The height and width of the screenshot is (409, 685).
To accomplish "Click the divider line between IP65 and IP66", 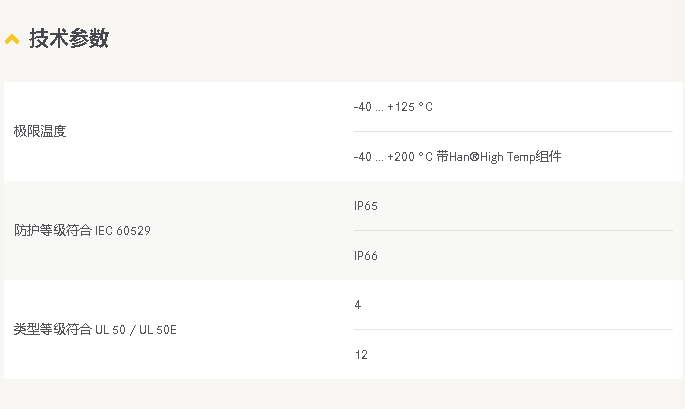I will (x=513, y=230).
